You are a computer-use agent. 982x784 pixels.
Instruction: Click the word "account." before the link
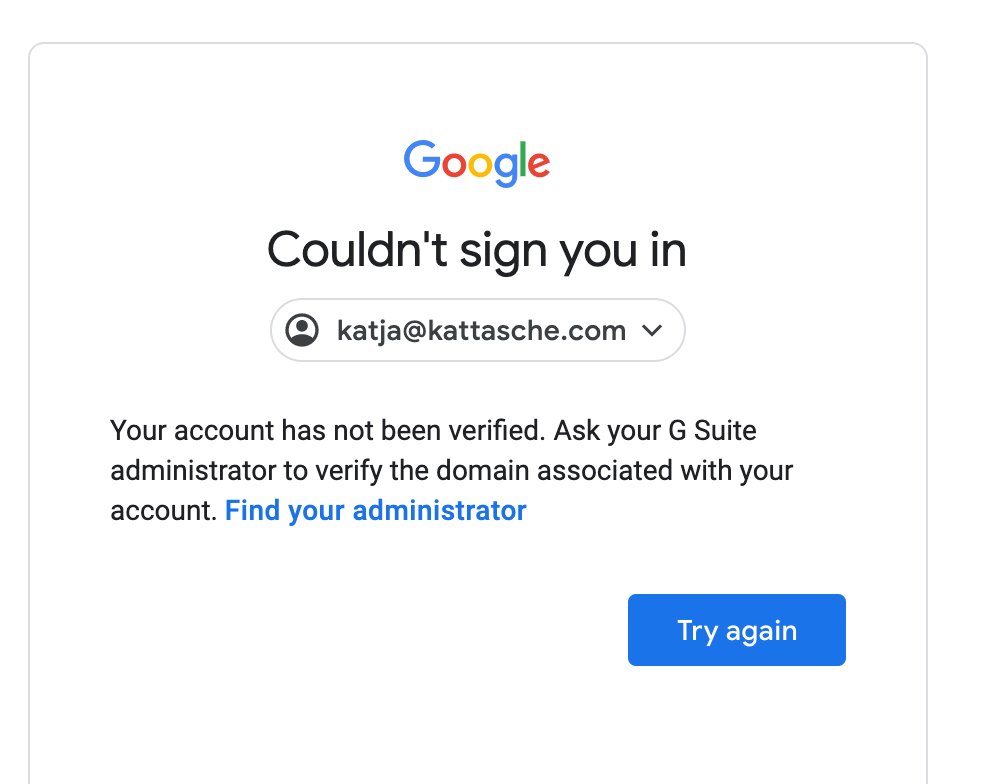coord(163,511)
